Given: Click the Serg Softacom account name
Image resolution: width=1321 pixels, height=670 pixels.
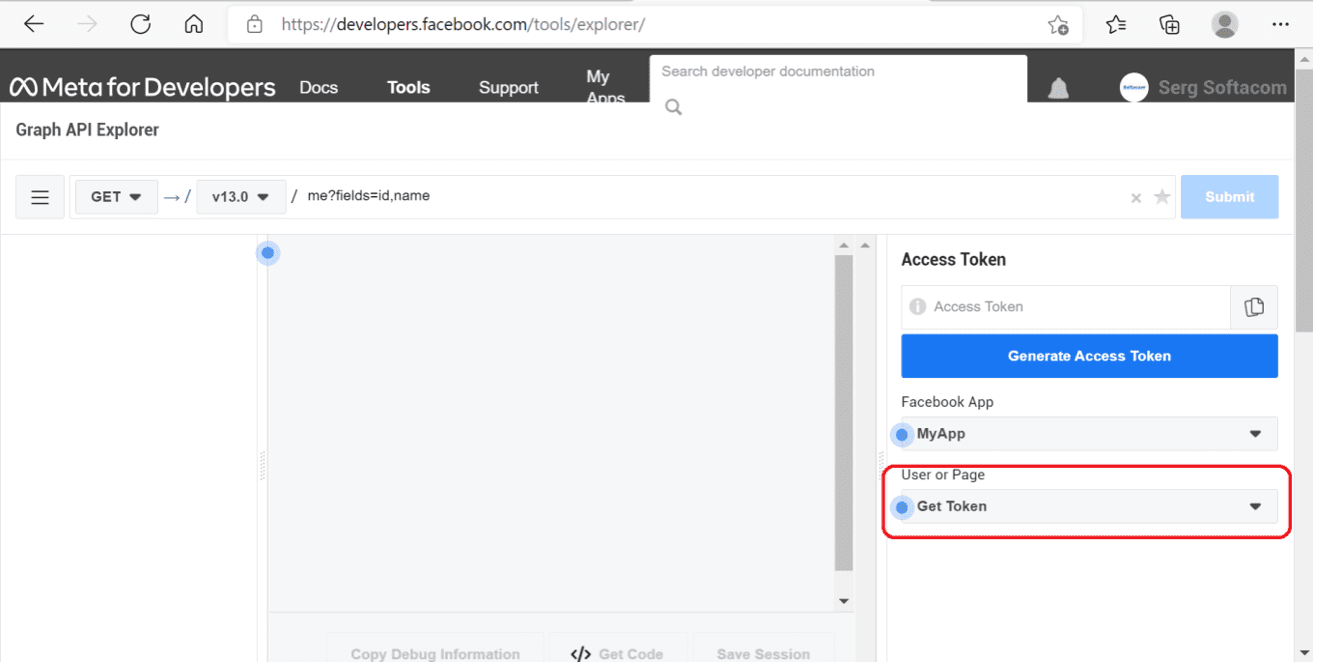Looking at the screenshot, I should point(1222,88).
